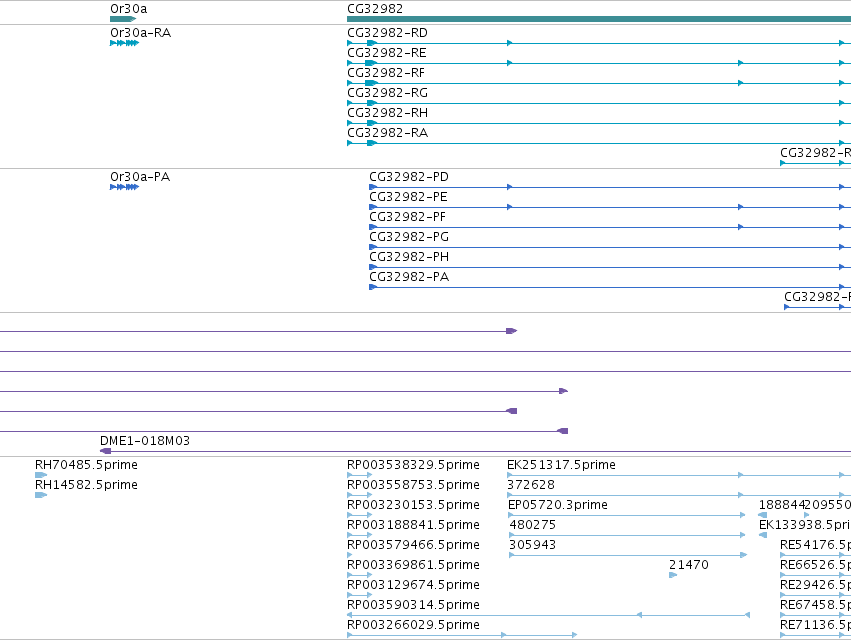Click the 372628 feature label

(x=531, y=485)
